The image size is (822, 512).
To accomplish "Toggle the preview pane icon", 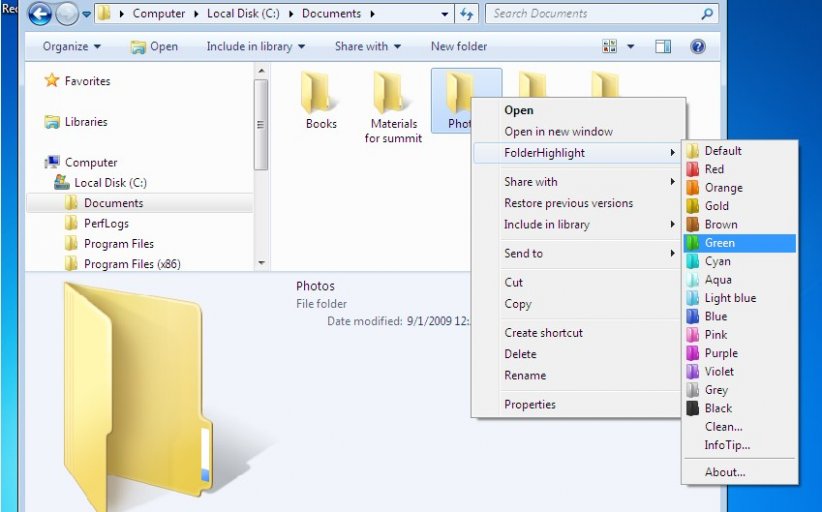I will [663, 47].
